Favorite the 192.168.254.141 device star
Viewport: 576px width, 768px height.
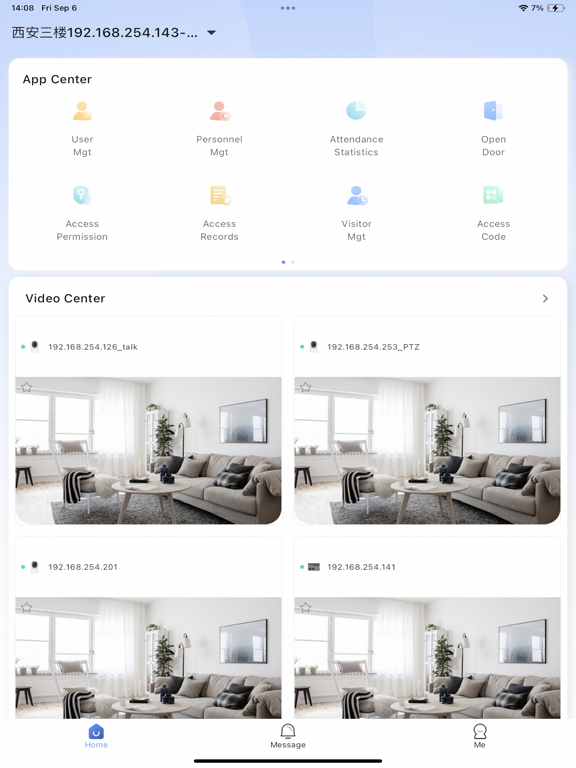(306, 607)
